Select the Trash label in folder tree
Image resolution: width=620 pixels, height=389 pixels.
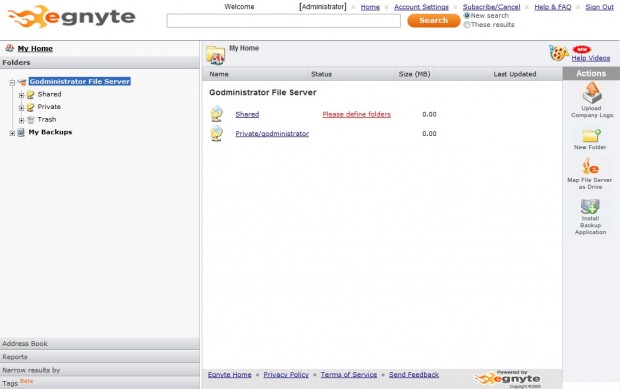click(47, 119)
